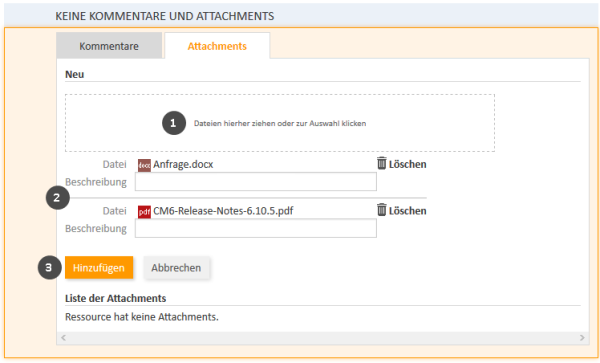The height and width of the screenshot is (363, 600).
Task: Select the Attachments tab
Action: pos(217,46)
